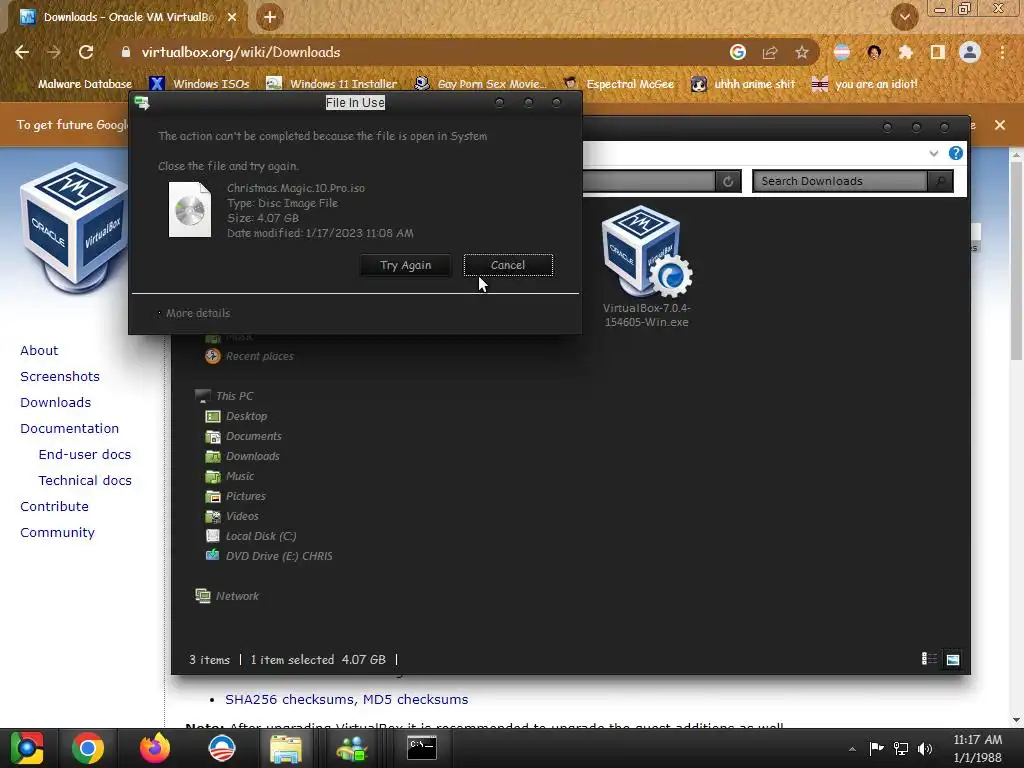
Task: Click the disc image file icon
Action: tap(190, 210)
